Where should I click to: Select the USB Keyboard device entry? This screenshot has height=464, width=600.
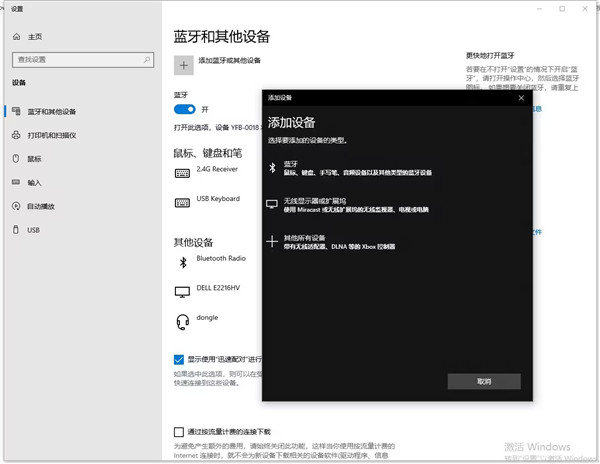tap(217, 199)
